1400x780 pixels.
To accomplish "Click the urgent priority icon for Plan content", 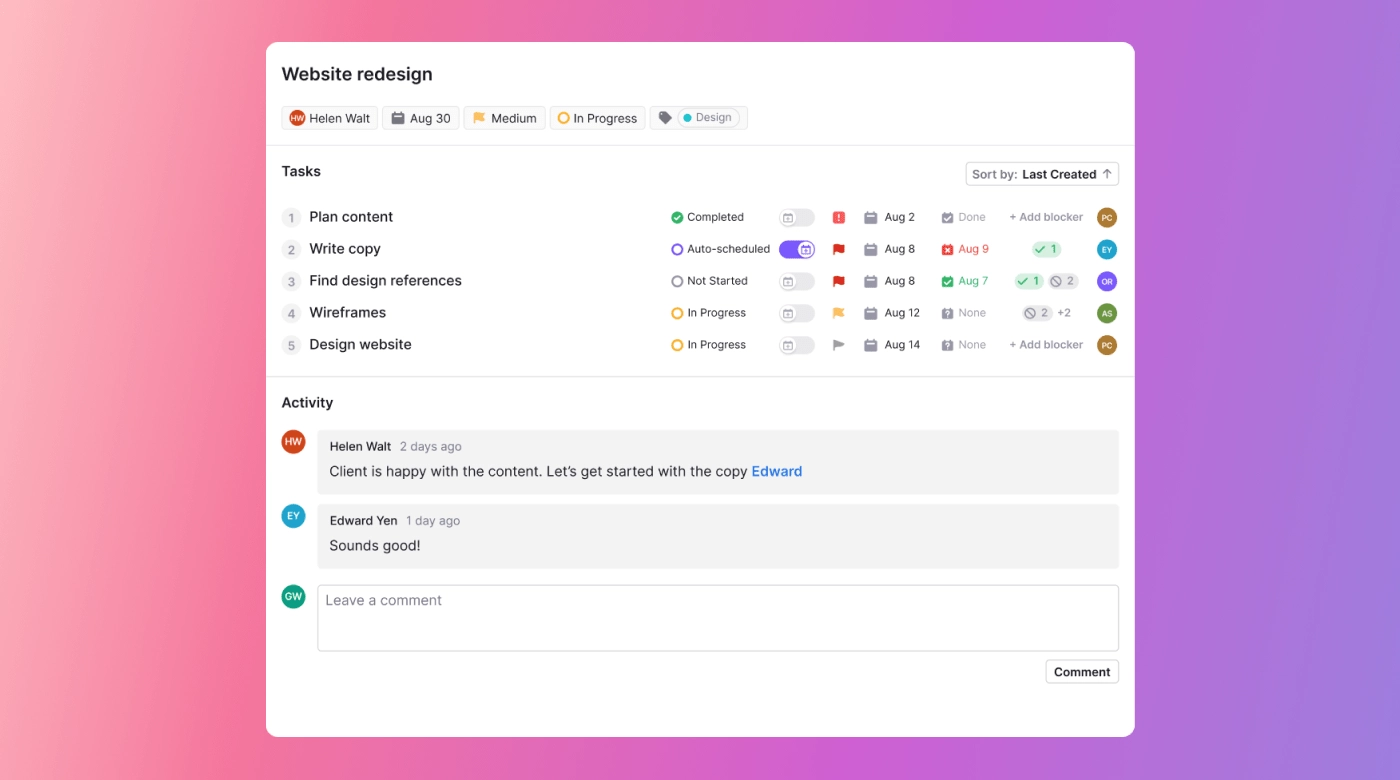I will click(839, 217).
